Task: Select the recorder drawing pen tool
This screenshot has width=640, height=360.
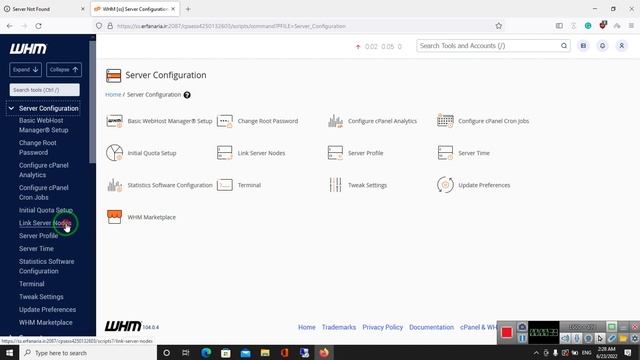Action: click(x=611, y=338)
